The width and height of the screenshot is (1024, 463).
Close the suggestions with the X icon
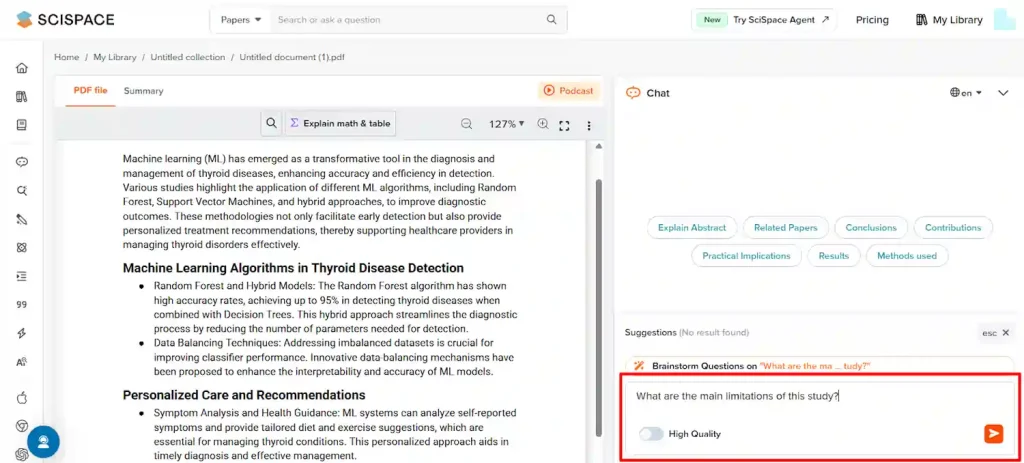click(1006, 333)
